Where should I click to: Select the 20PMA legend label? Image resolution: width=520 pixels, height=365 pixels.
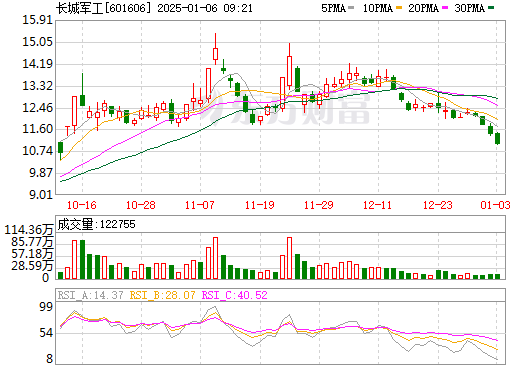click(x=423, y=8)
